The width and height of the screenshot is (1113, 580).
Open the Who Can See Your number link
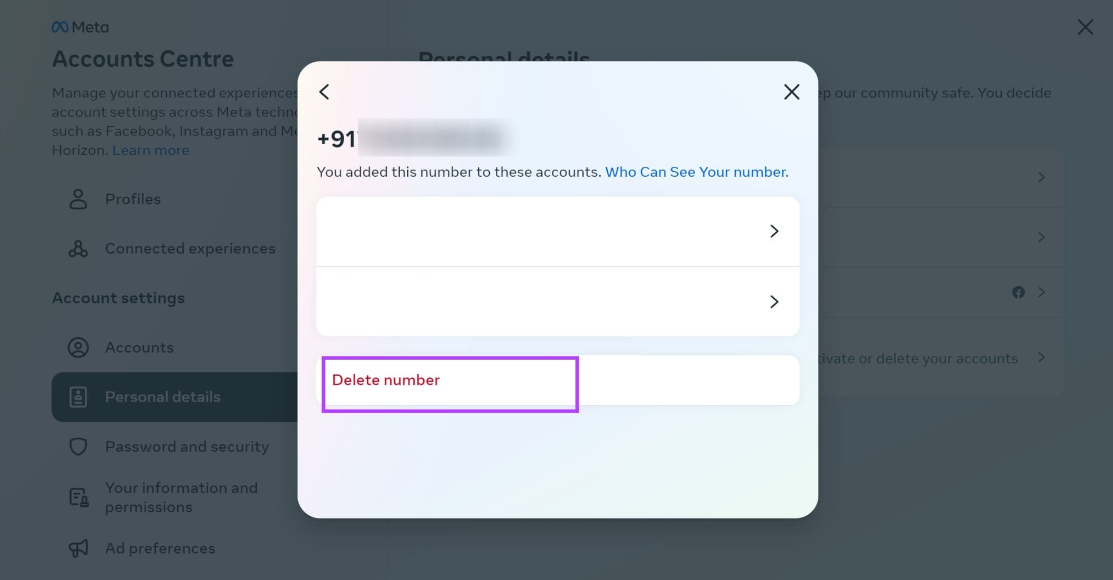point(696,172)
